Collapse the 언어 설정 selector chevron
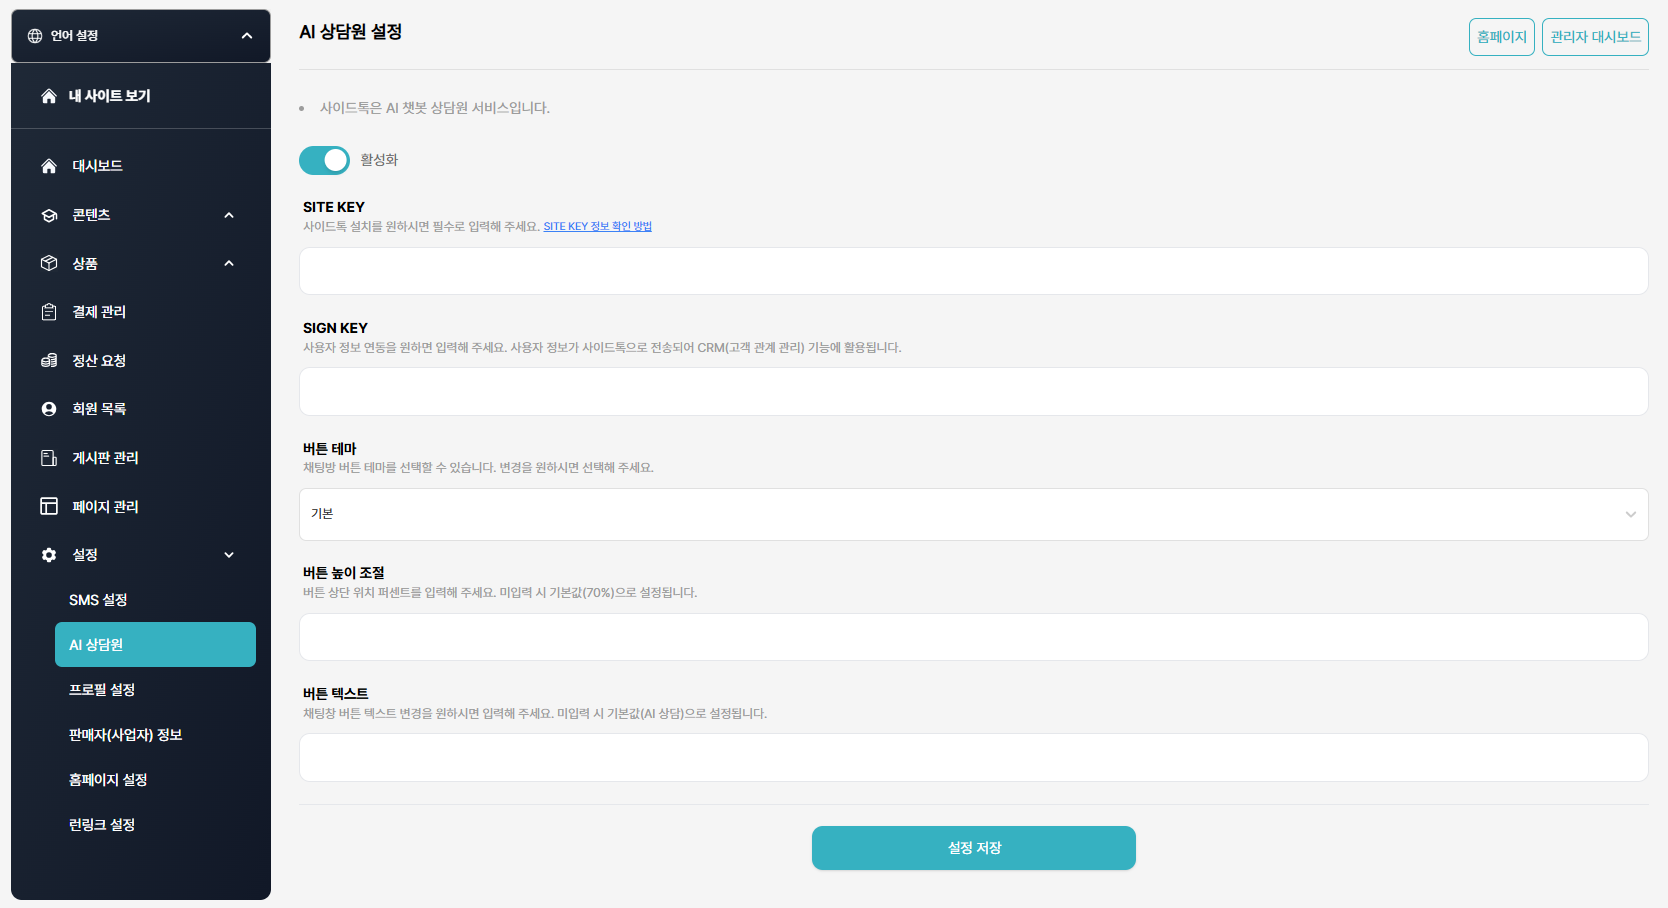Viewport: 1668px width, 908px height. (x=247, y=36)
